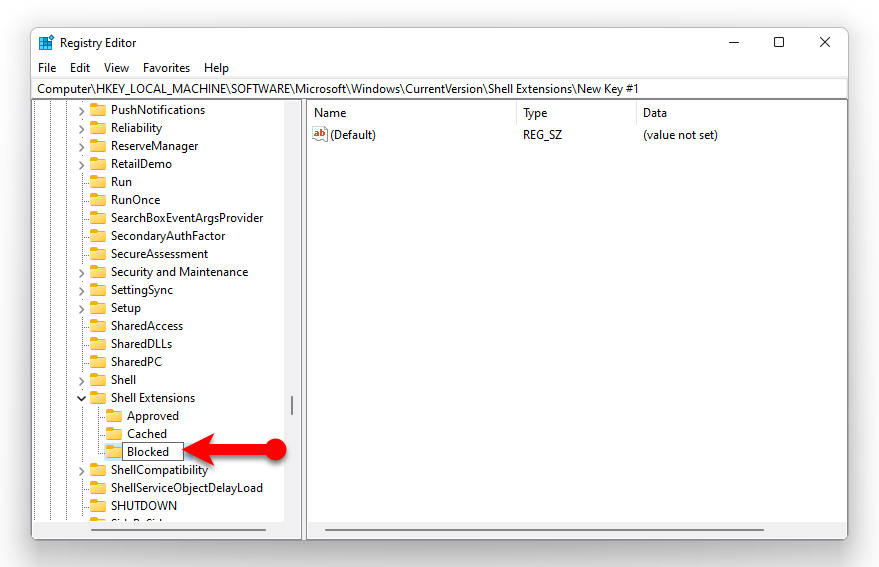The image size is (879, 567).
Task: Click the SharedAccess folder icon
Action: (x=98, y=325)
